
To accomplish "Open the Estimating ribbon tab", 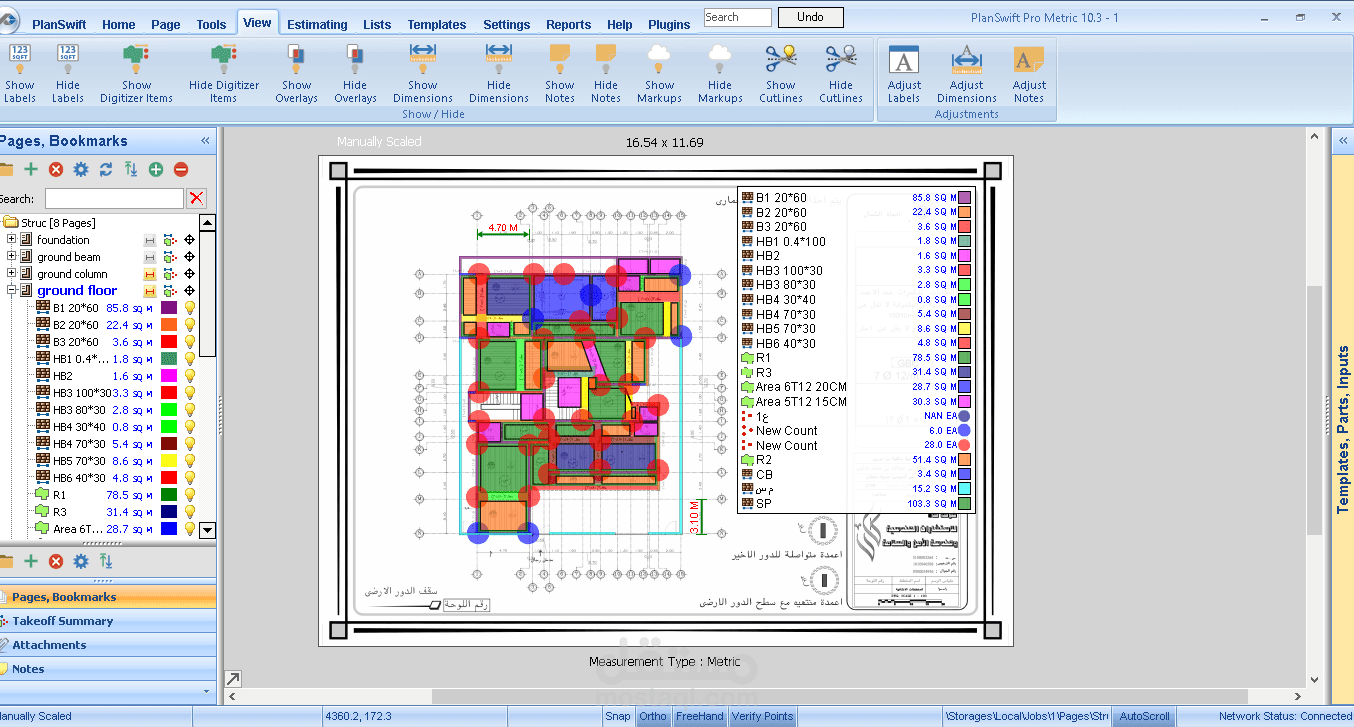I will point(317,25).
